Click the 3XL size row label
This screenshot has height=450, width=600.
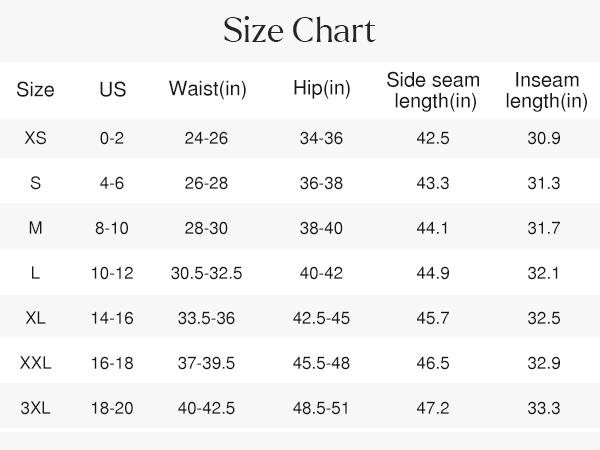click(x=35, y=408)
